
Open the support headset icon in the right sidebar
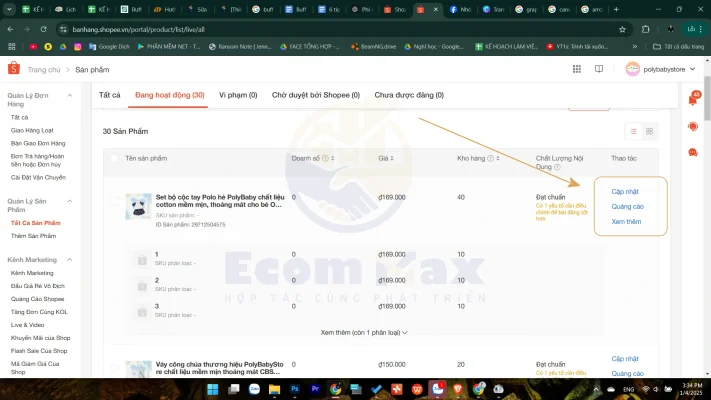(x=693, y=127)
